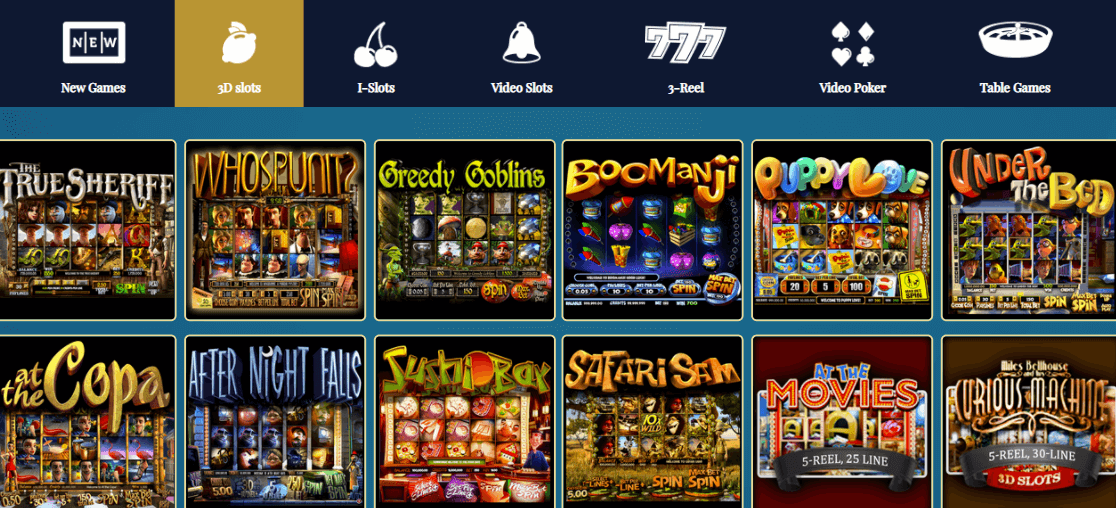Open the At The Movies game tile
This screenshot has height=508, width=1116.
pyautogui.click(x=842, y=421)
